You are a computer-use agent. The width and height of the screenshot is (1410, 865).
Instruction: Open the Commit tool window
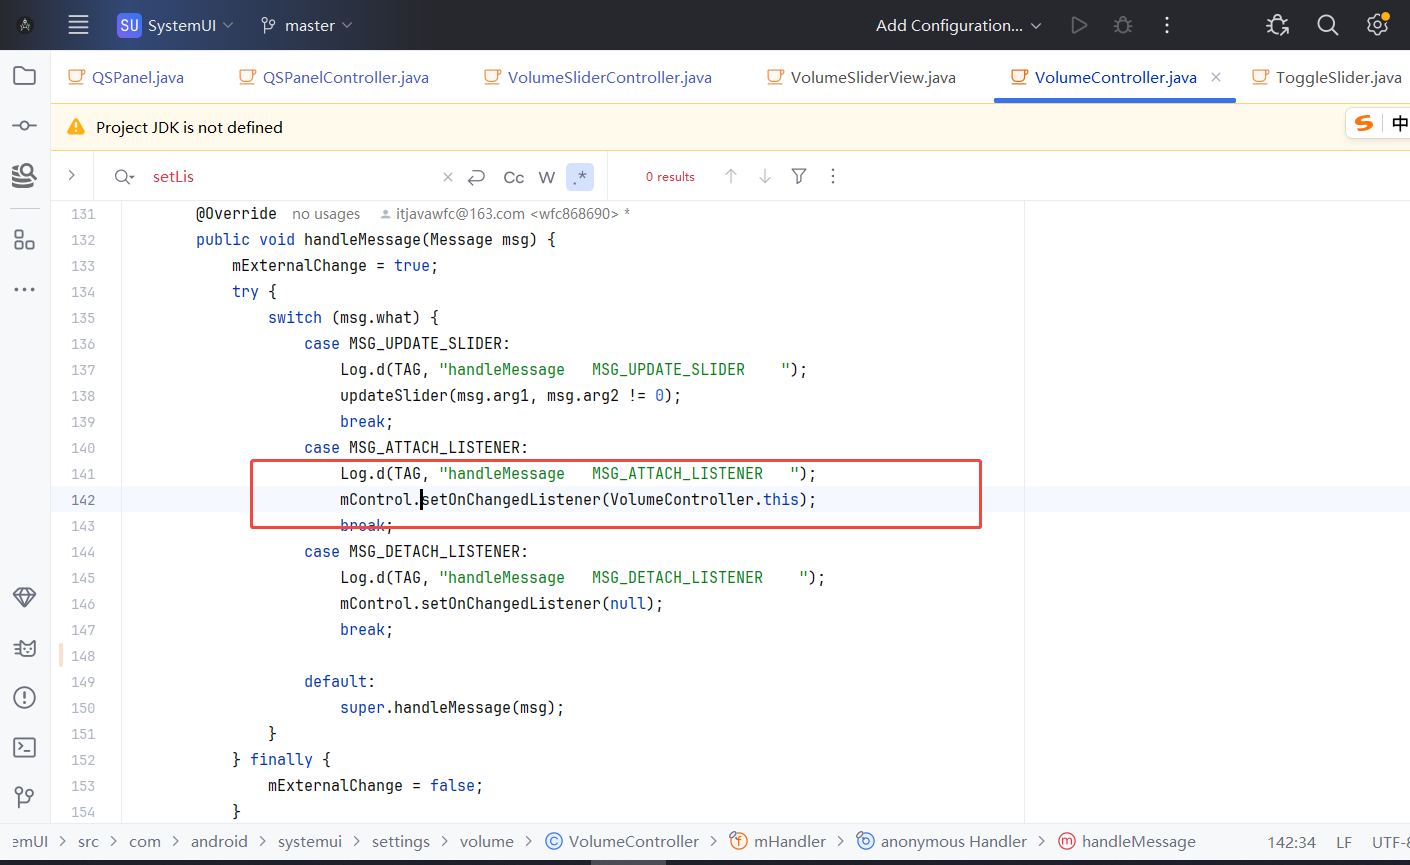pyautogui.click(x=25, y=125)
